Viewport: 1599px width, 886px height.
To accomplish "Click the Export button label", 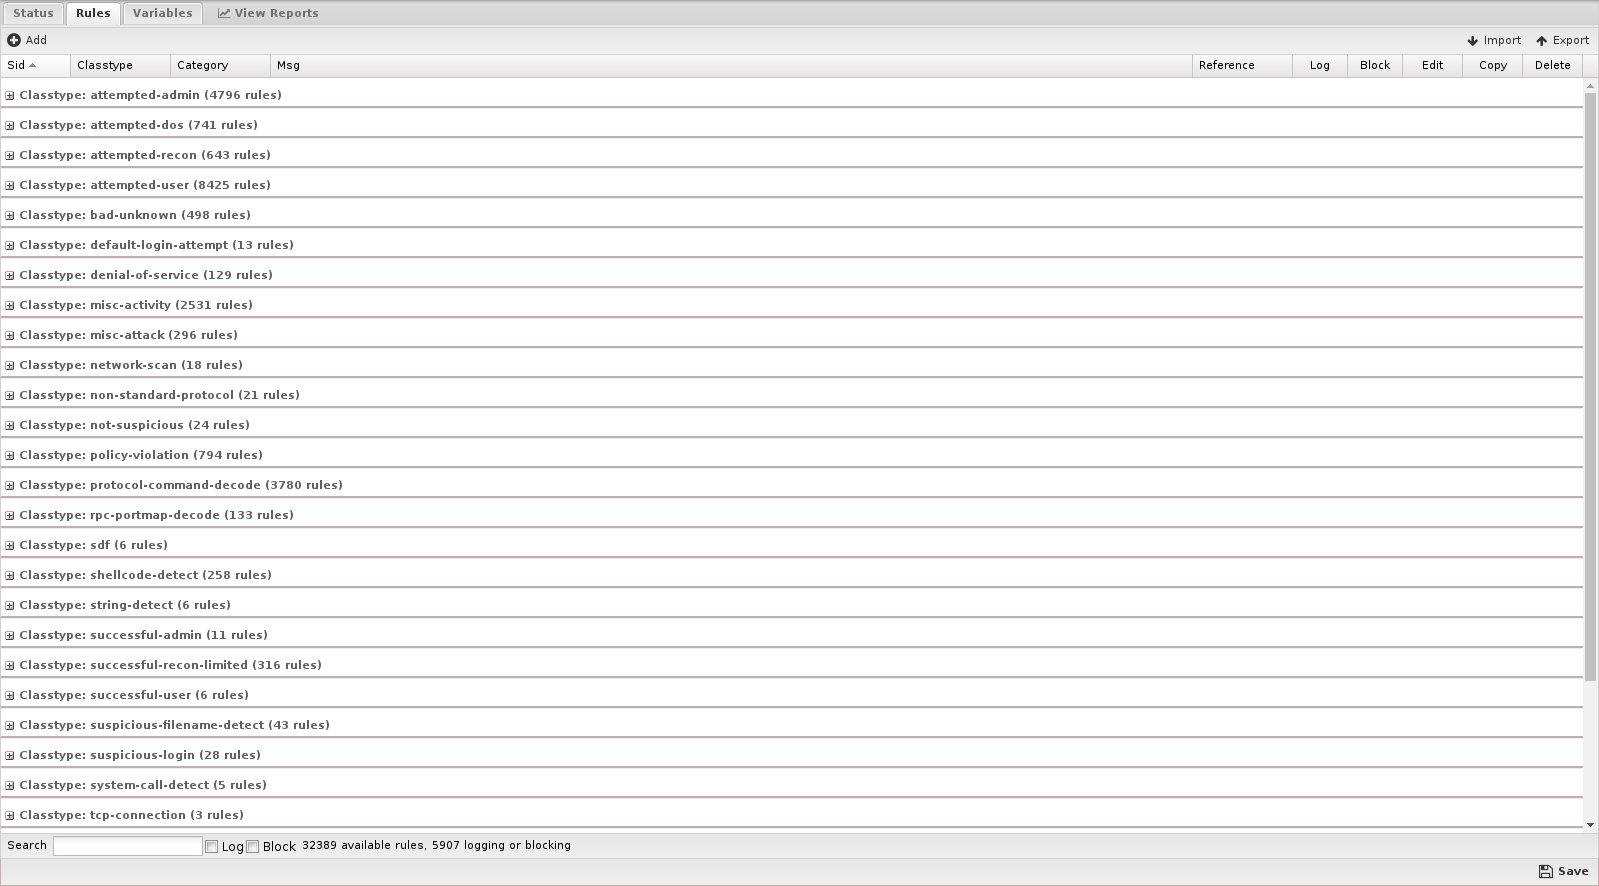I will pos(1571,41).
